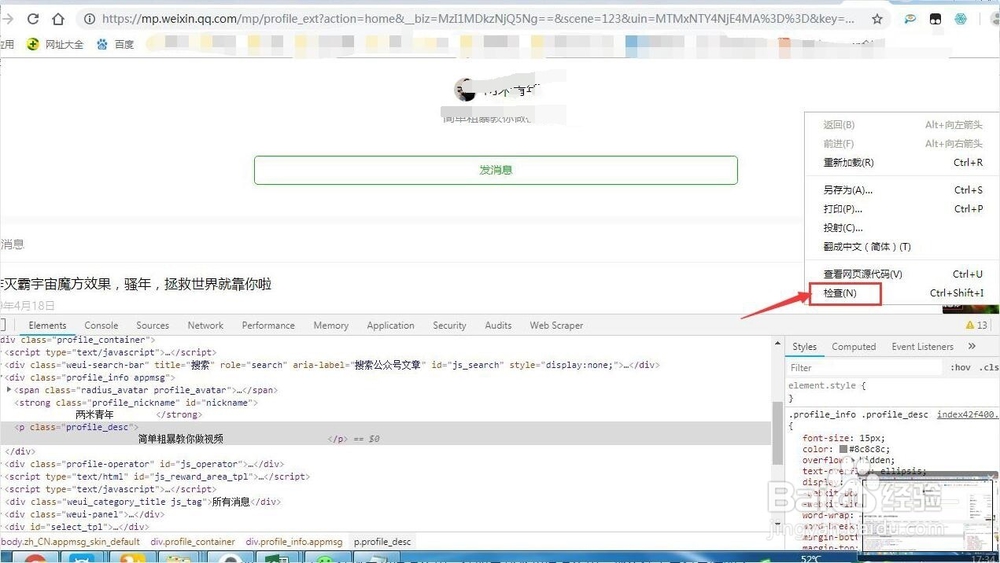Image resolution: width=1000 pixels, height=563 pixels.
Task: Switch to the Console DevTools tab
Action: (101, 325)
